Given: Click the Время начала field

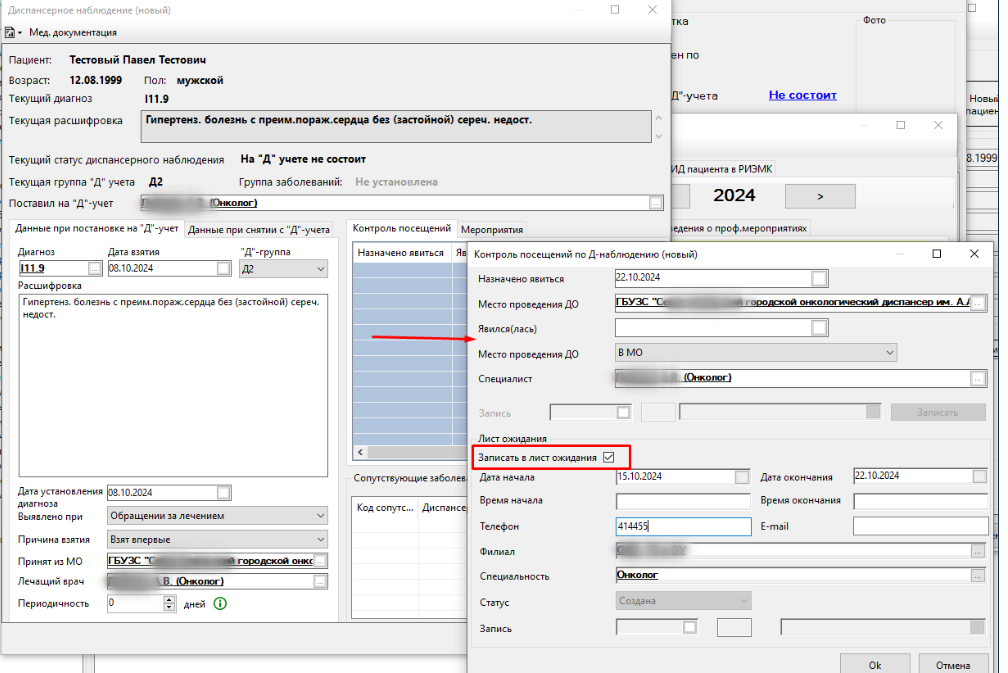Looking at the screenshot, I should coord(683,501).
